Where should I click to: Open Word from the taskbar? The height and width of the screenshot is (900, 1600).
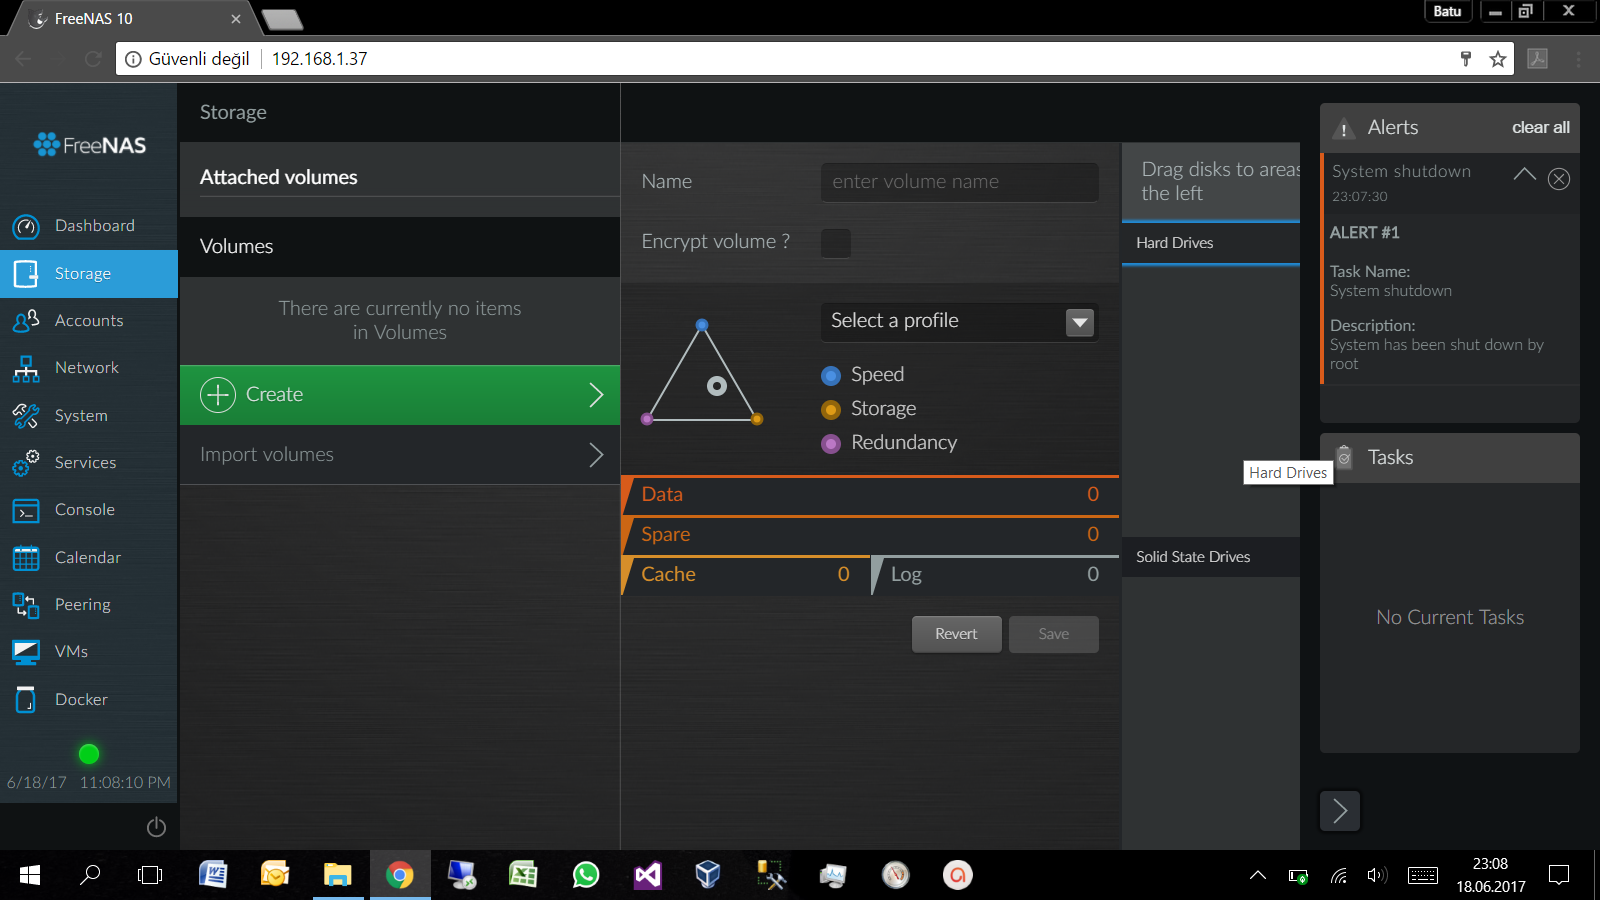(x=213, y=875)
